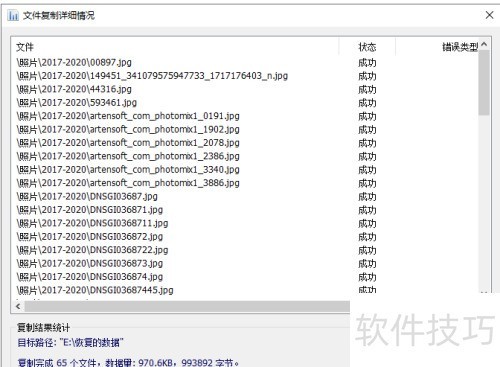Click 成功 status of DNSGI03687.jpg row
Screen dimensions: 500x367
point(367,197)
